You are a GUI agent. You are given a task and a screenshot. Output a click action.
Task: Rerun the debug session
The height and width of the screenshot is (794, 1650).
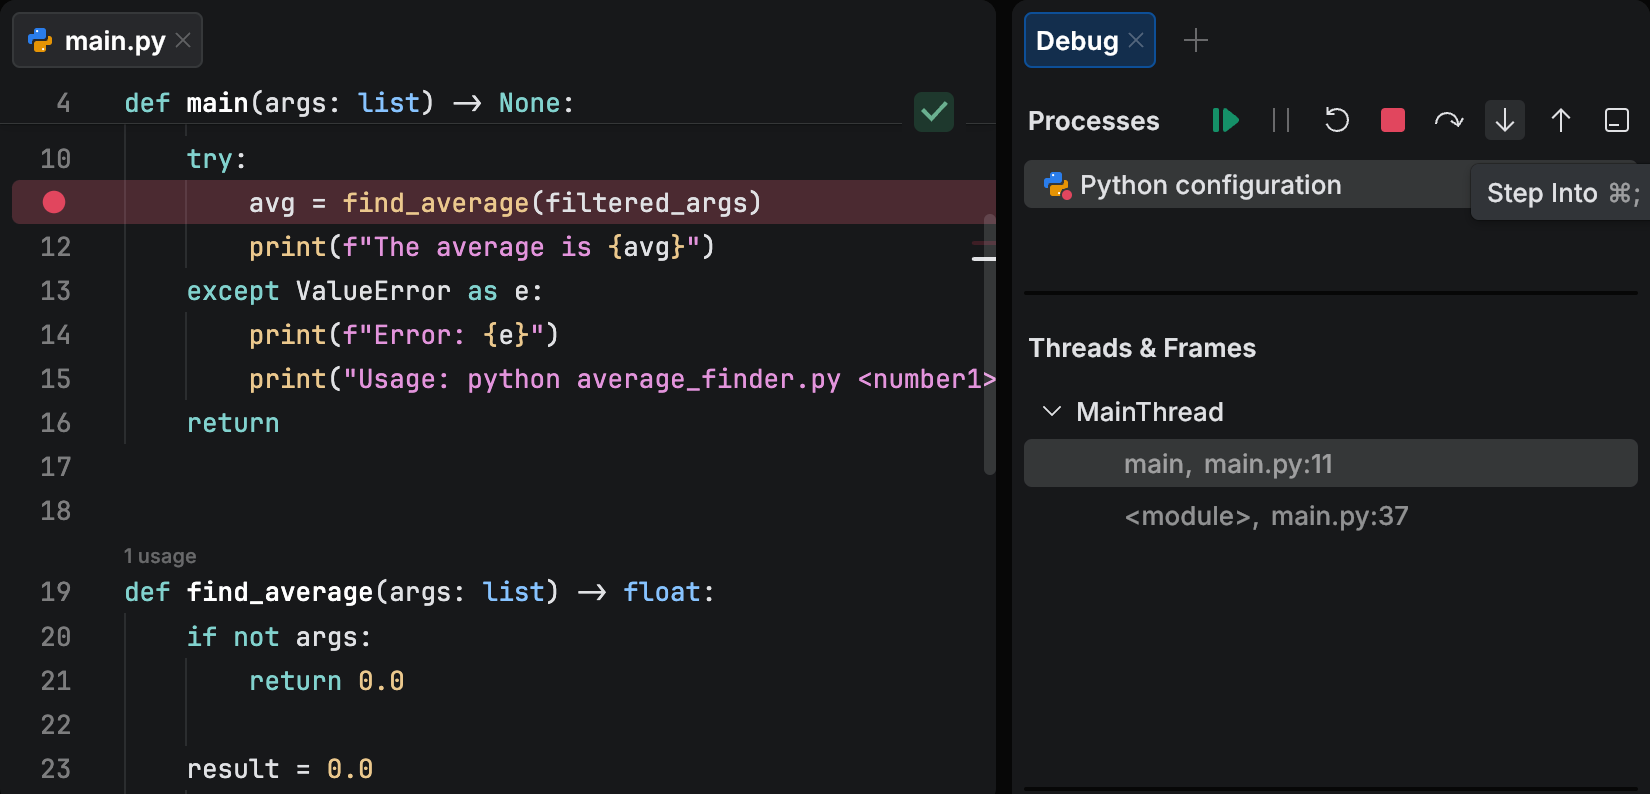point(1337,121)
